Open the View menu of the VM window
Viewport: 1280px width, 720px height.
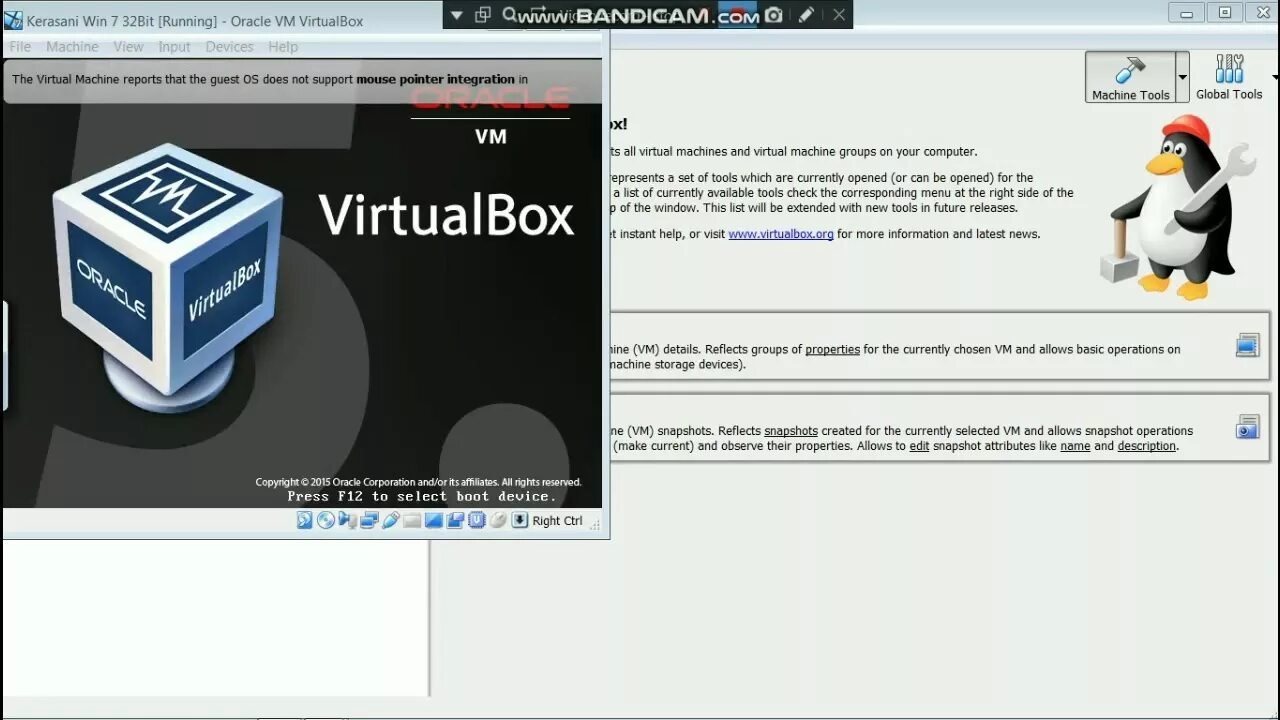[128, 47]
